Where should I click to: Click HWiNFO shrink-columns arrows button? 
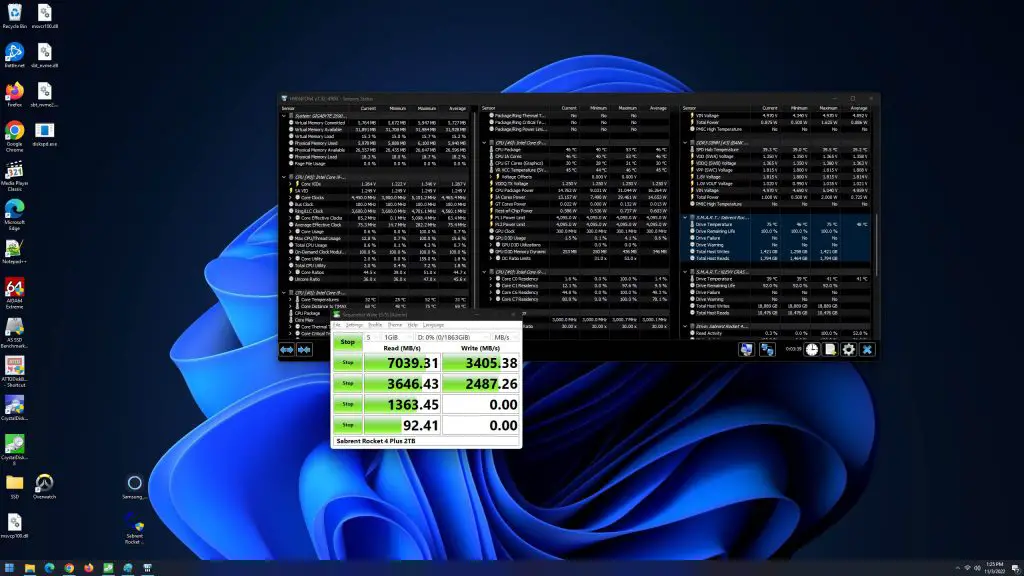coord(304,350)
